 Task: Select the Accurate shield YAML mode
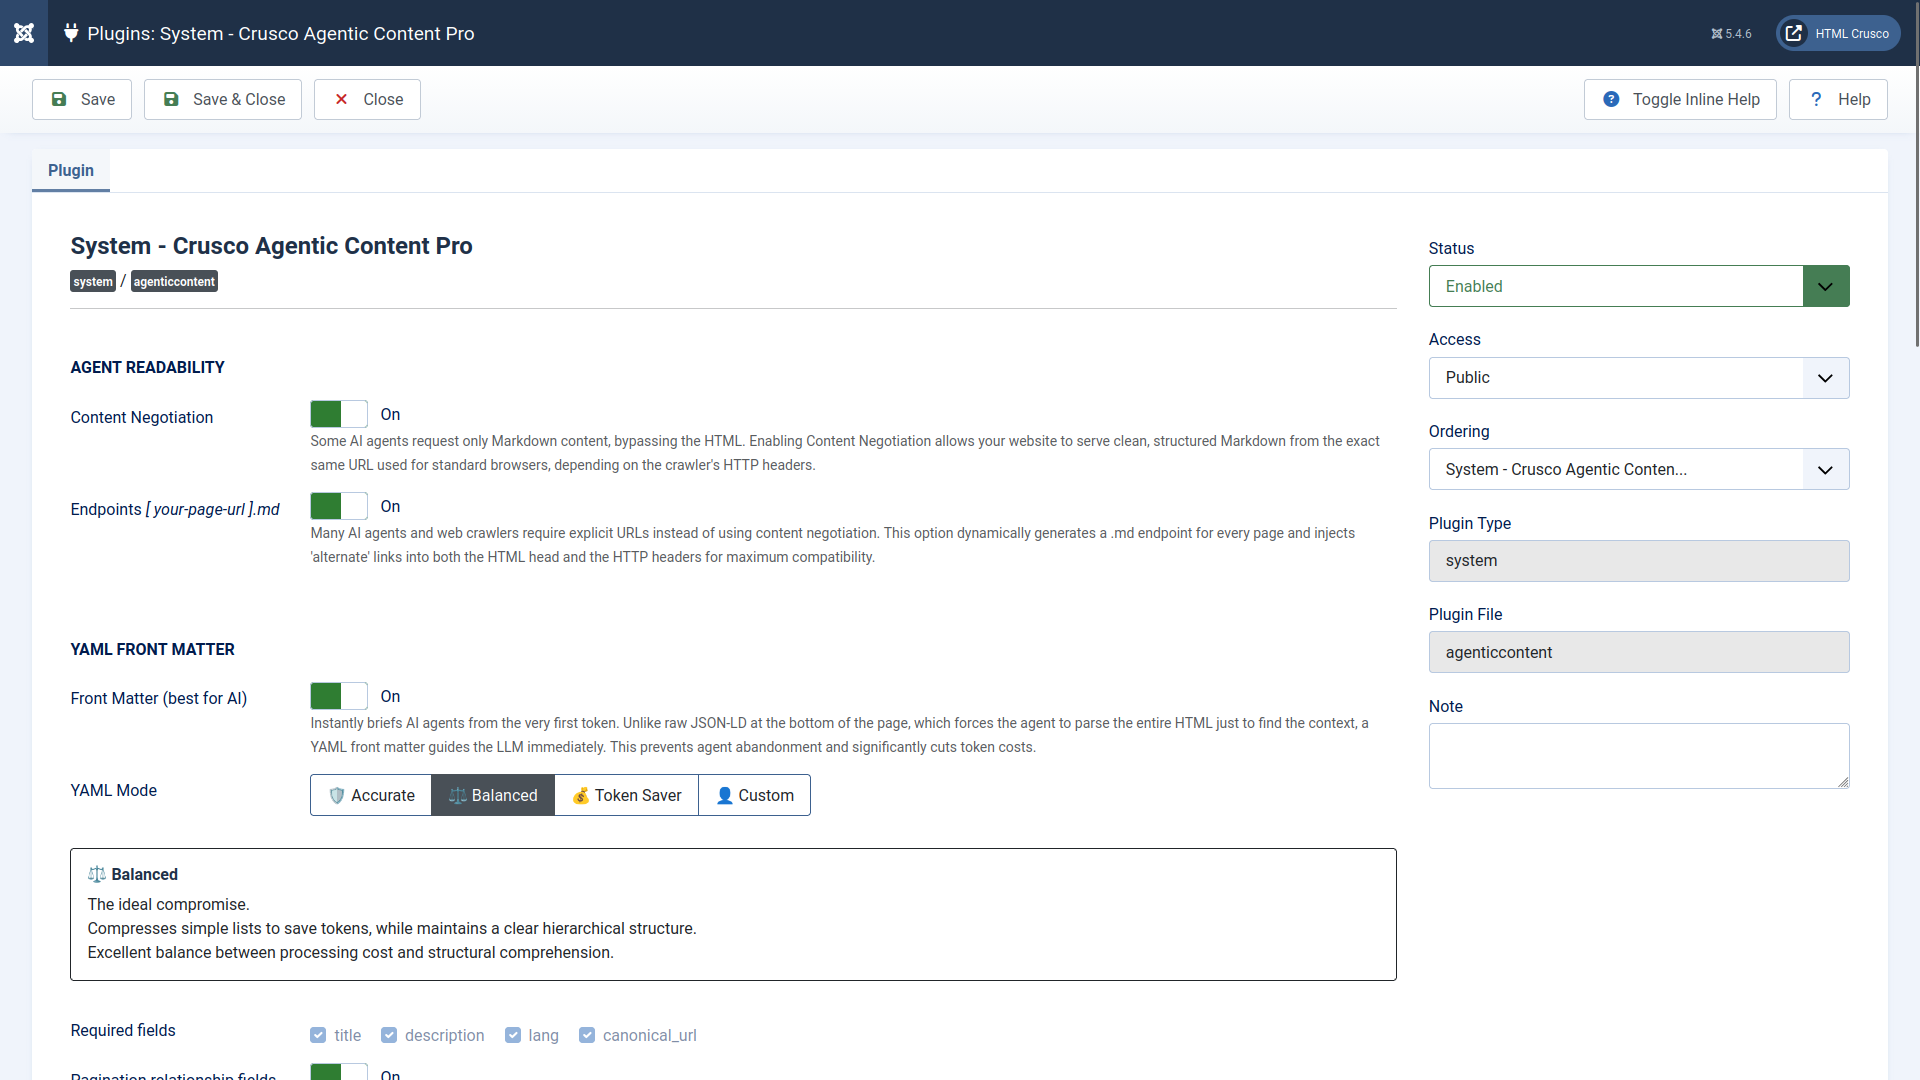[x=371, y=795]
